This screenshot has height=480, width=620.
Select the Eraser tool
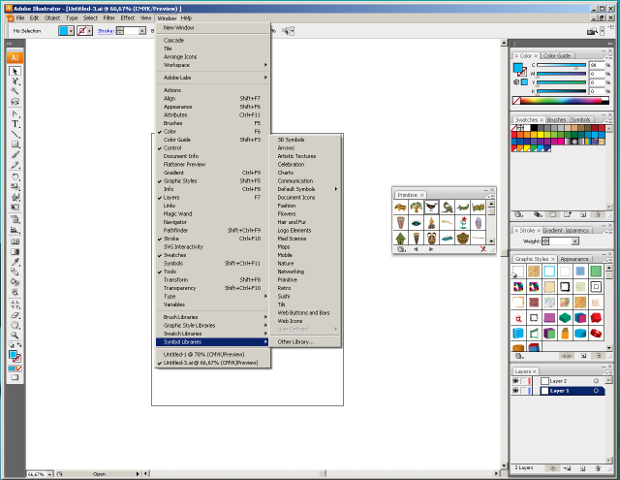point(15,315)
